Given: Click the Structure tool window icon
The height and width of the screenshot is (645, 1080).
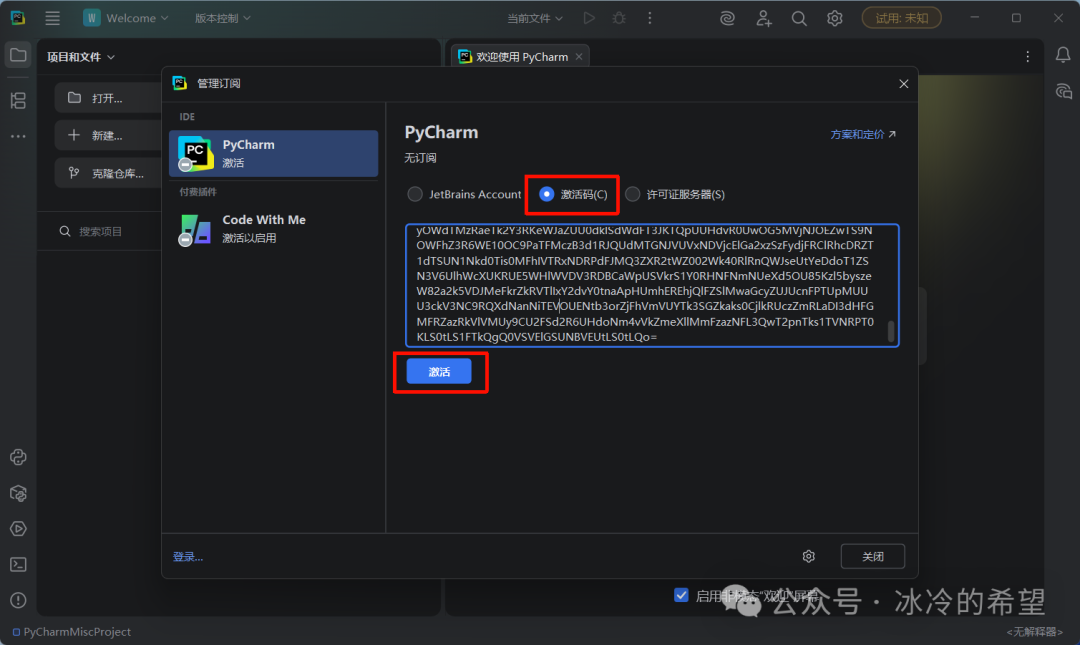Looking at the screenshot, I should click(18, 100).
